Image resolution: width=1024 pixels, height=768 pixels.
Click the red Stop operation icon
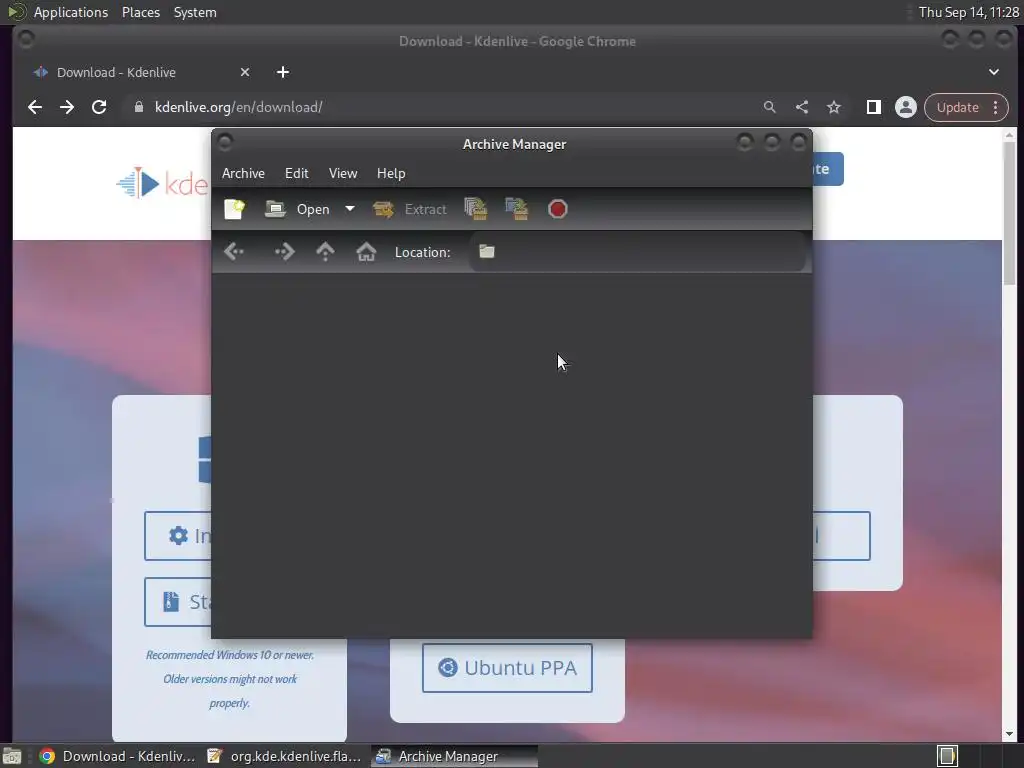click(x=558, y=209)
